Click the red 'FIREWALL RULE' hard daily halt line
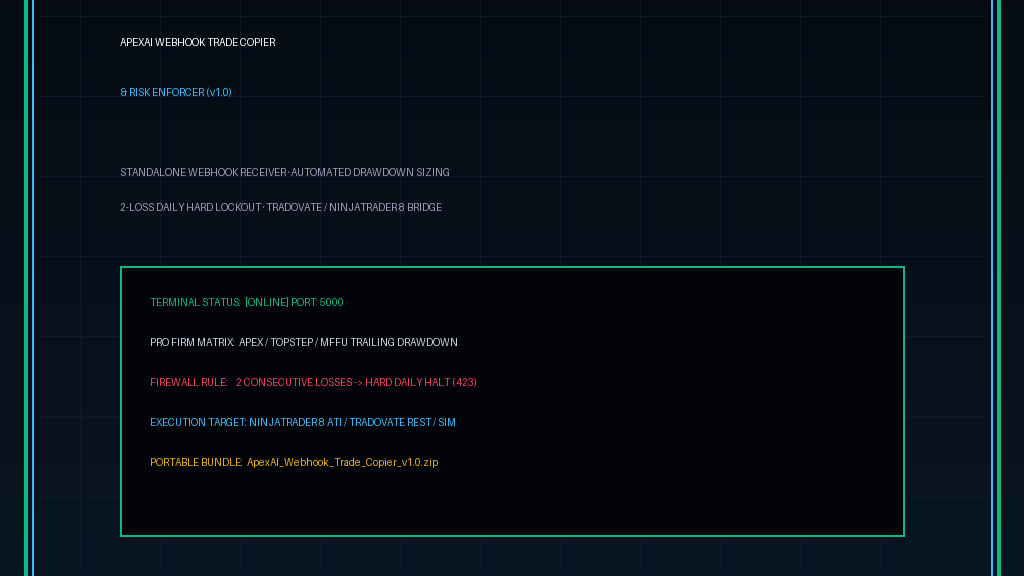 pyautogui.click(x=313, y=383)
